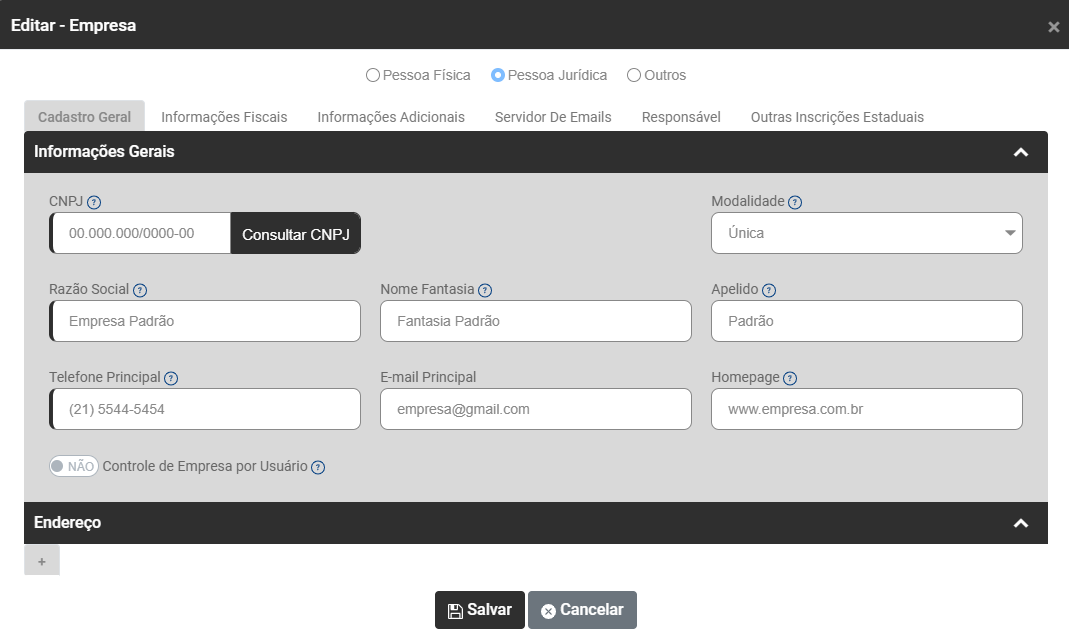The width and height of the screenshot is (1069, 631).
Task: Collapse the Endereço section
Action: click(x=1021, y=523)
